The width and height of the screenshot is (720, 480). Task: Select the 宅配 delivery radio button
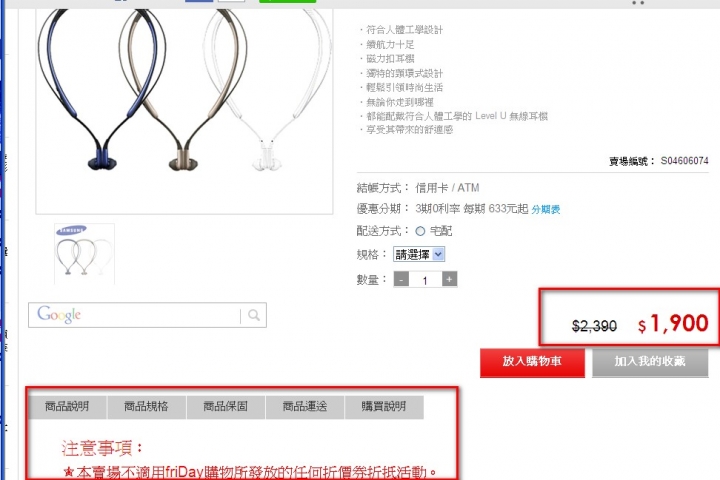tap(420, 231)
